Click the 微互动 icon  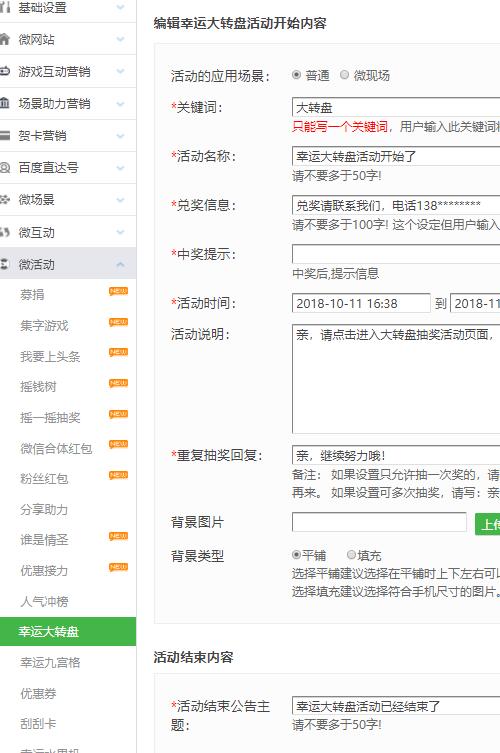(5, 232)
